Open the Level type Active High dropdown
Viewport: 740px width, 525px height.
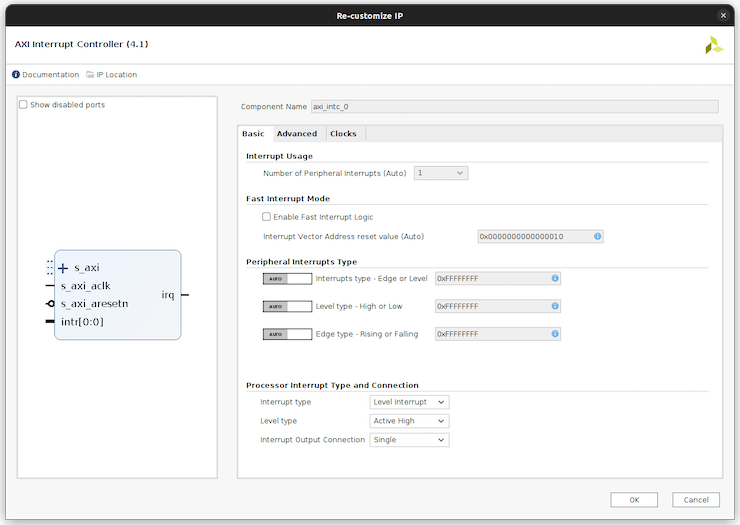[x=409, y=421]
